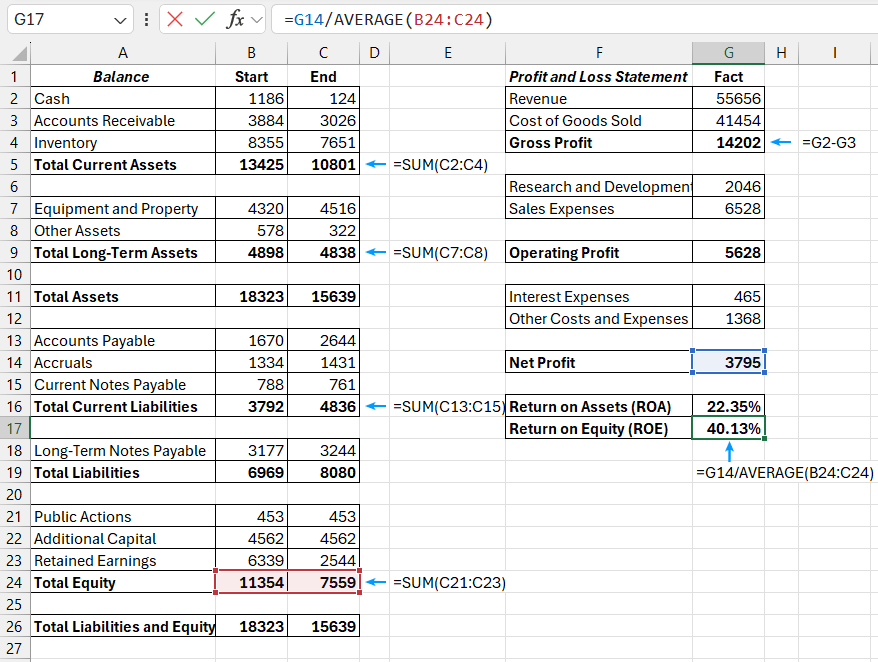Click inside the Name Box showing G17
The height and width of the screenshot is (662, 878).
coord(55,19)
